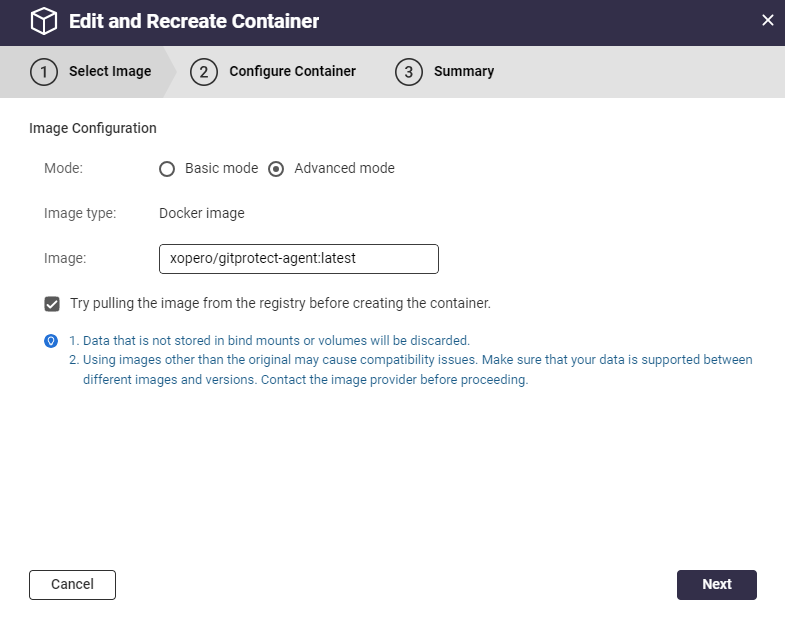
Task: Click the step 2 number circle
Action: pyautogui.click(x=204, y=72)
